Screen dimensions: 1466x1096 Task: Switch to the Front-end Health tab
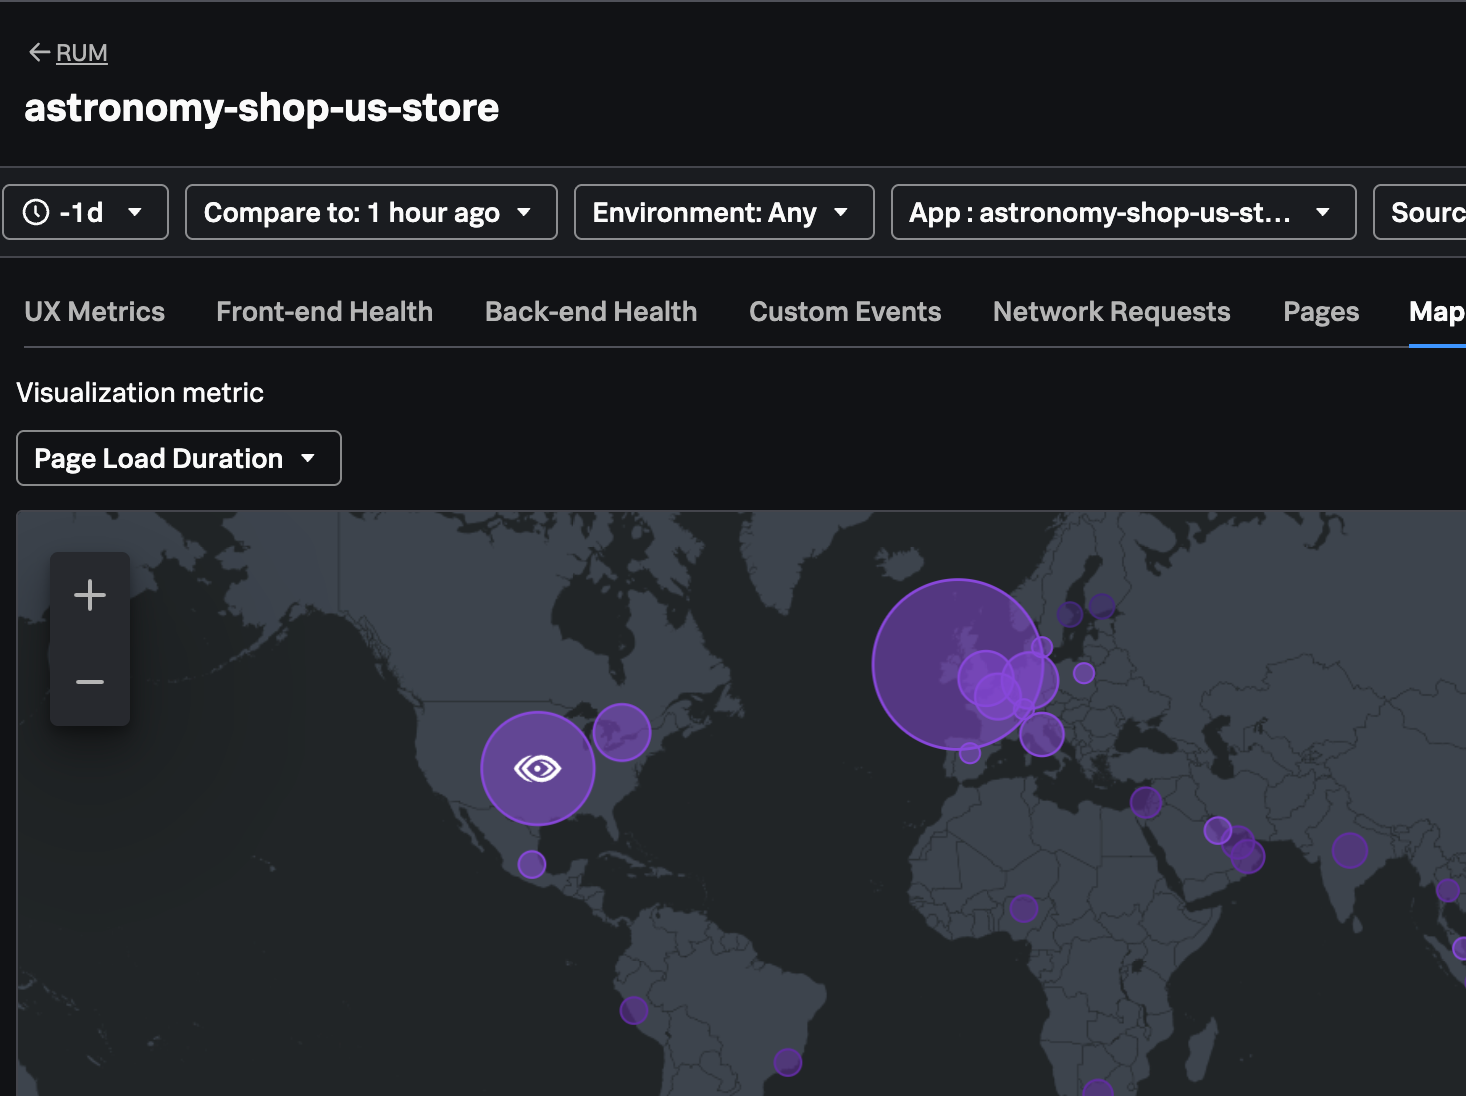[324, 311]
